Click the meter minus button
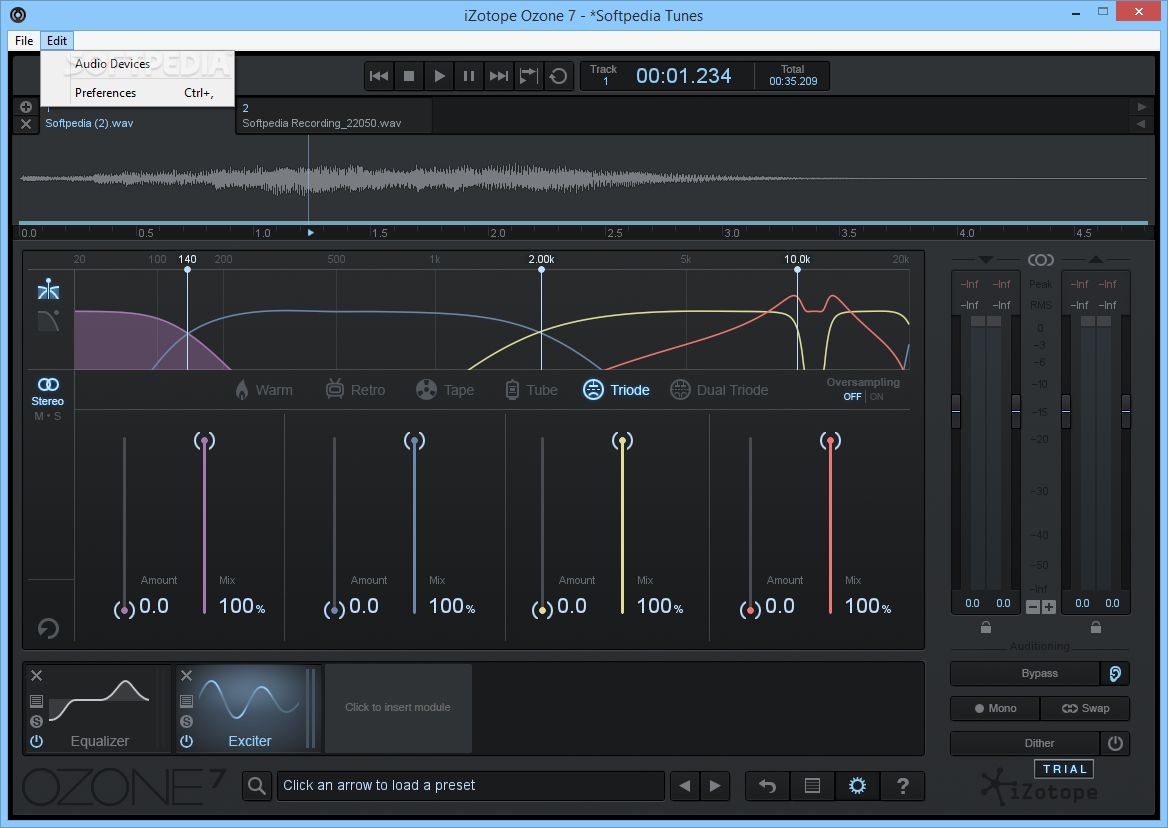This screenshot has height=828, width=1168. (1032, 607)
